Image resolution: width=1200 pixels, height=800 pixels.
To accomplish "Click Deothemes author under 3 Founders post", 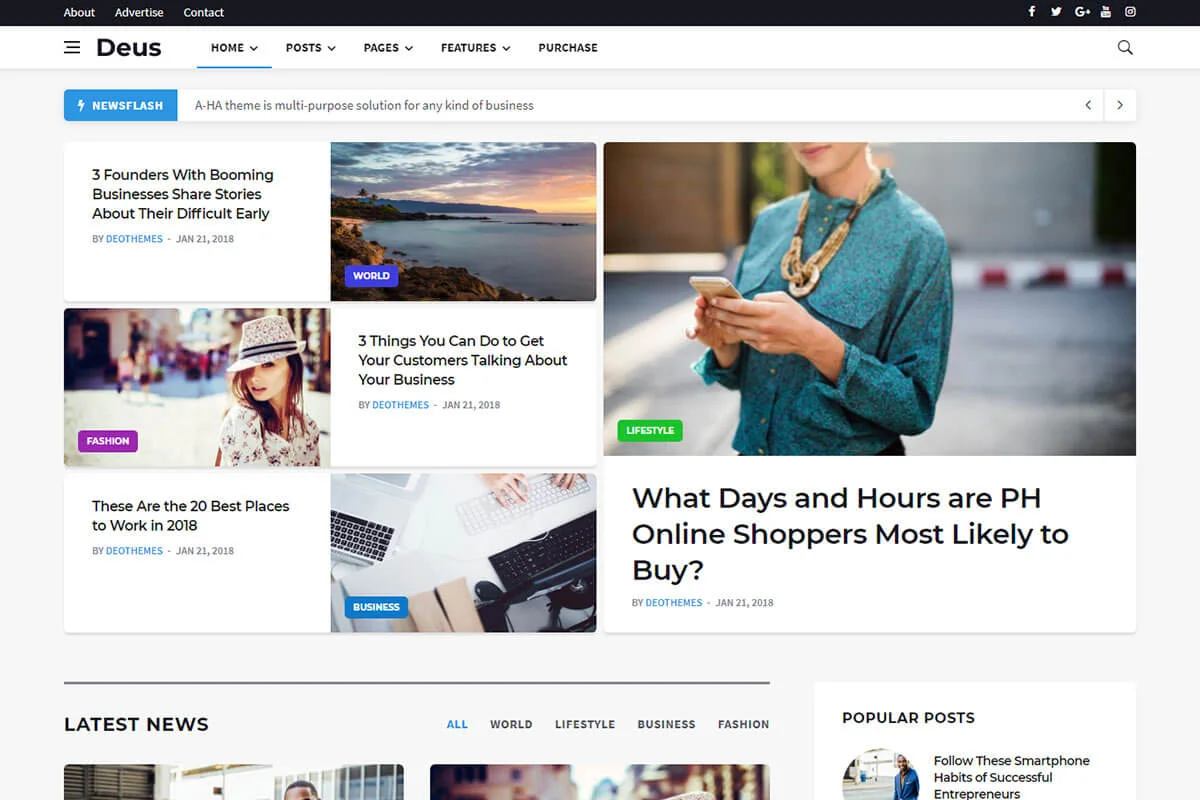I will pyautogui.click(x=134, y=239).
